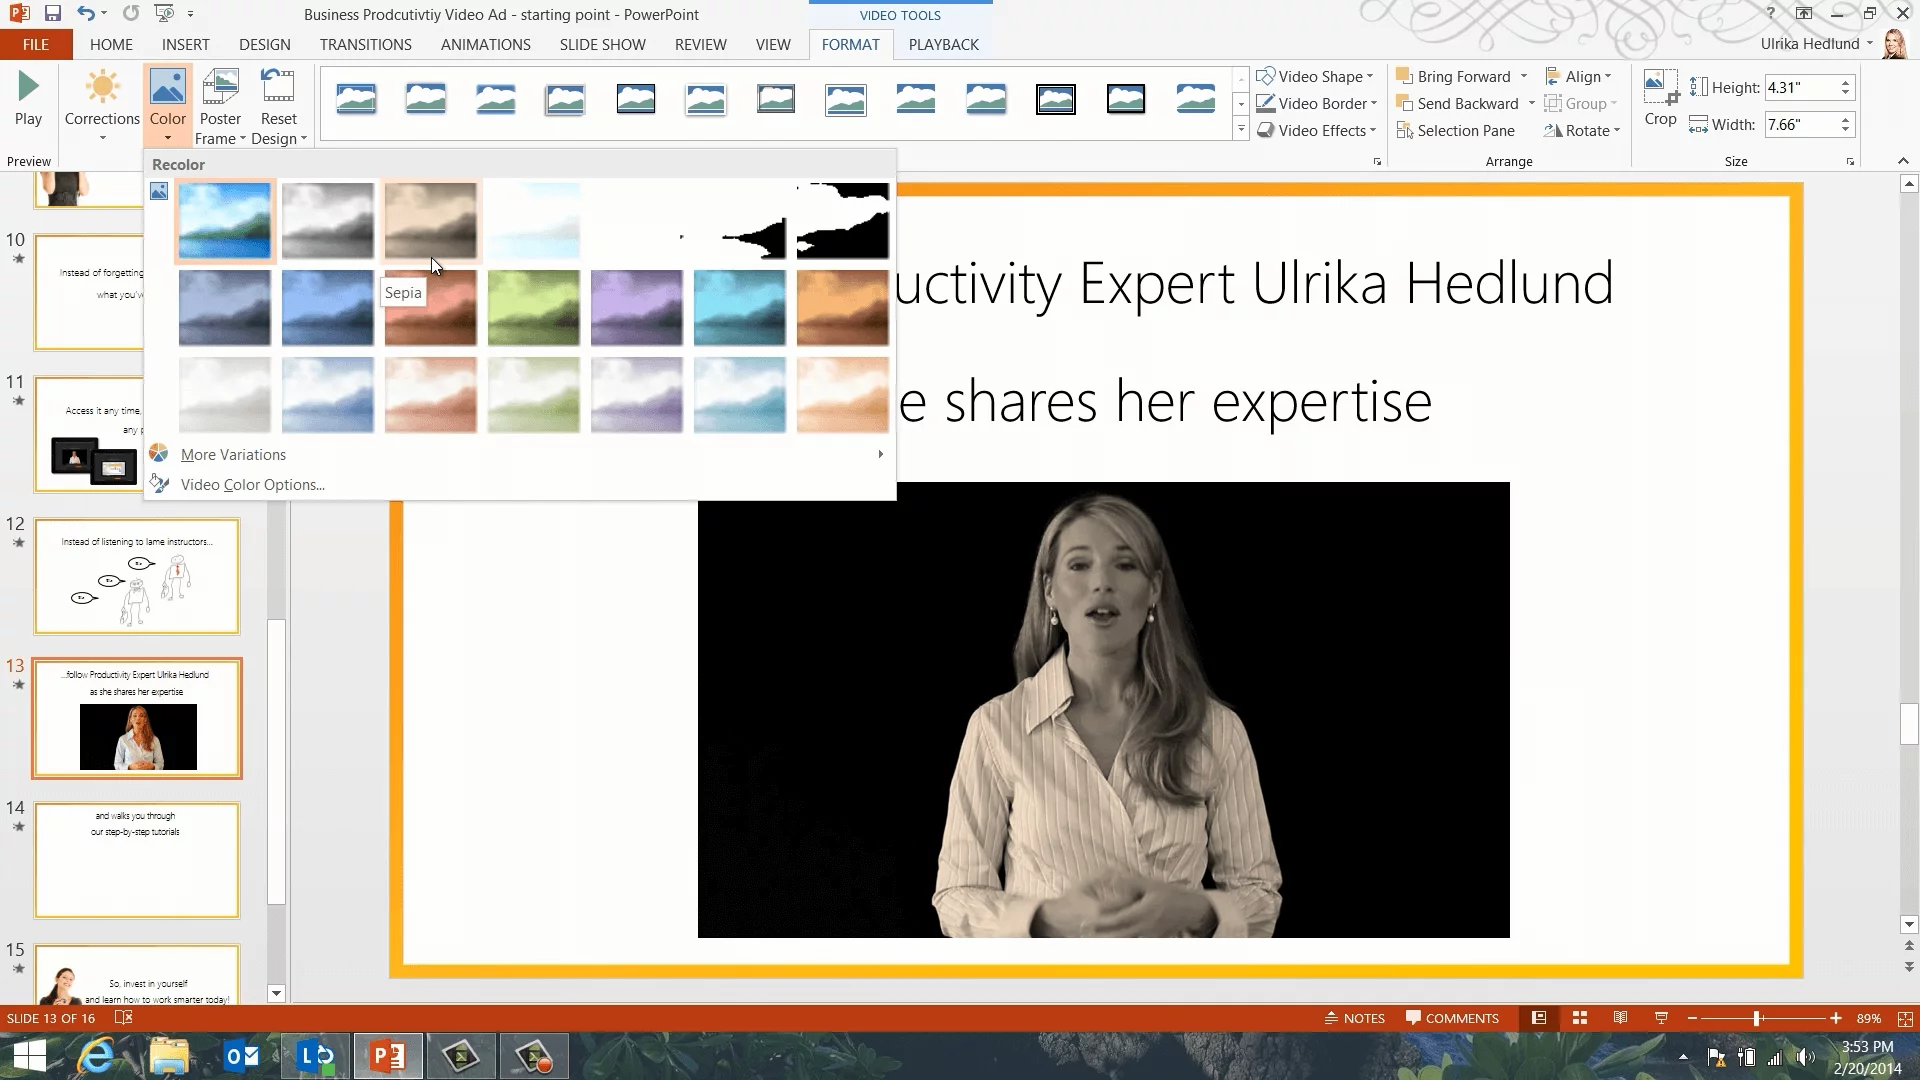The height and width of the screenshot is (1080, 1920).
Task: Click Reset Design icon
Action: pyautogui.click(x=278, y=88)
